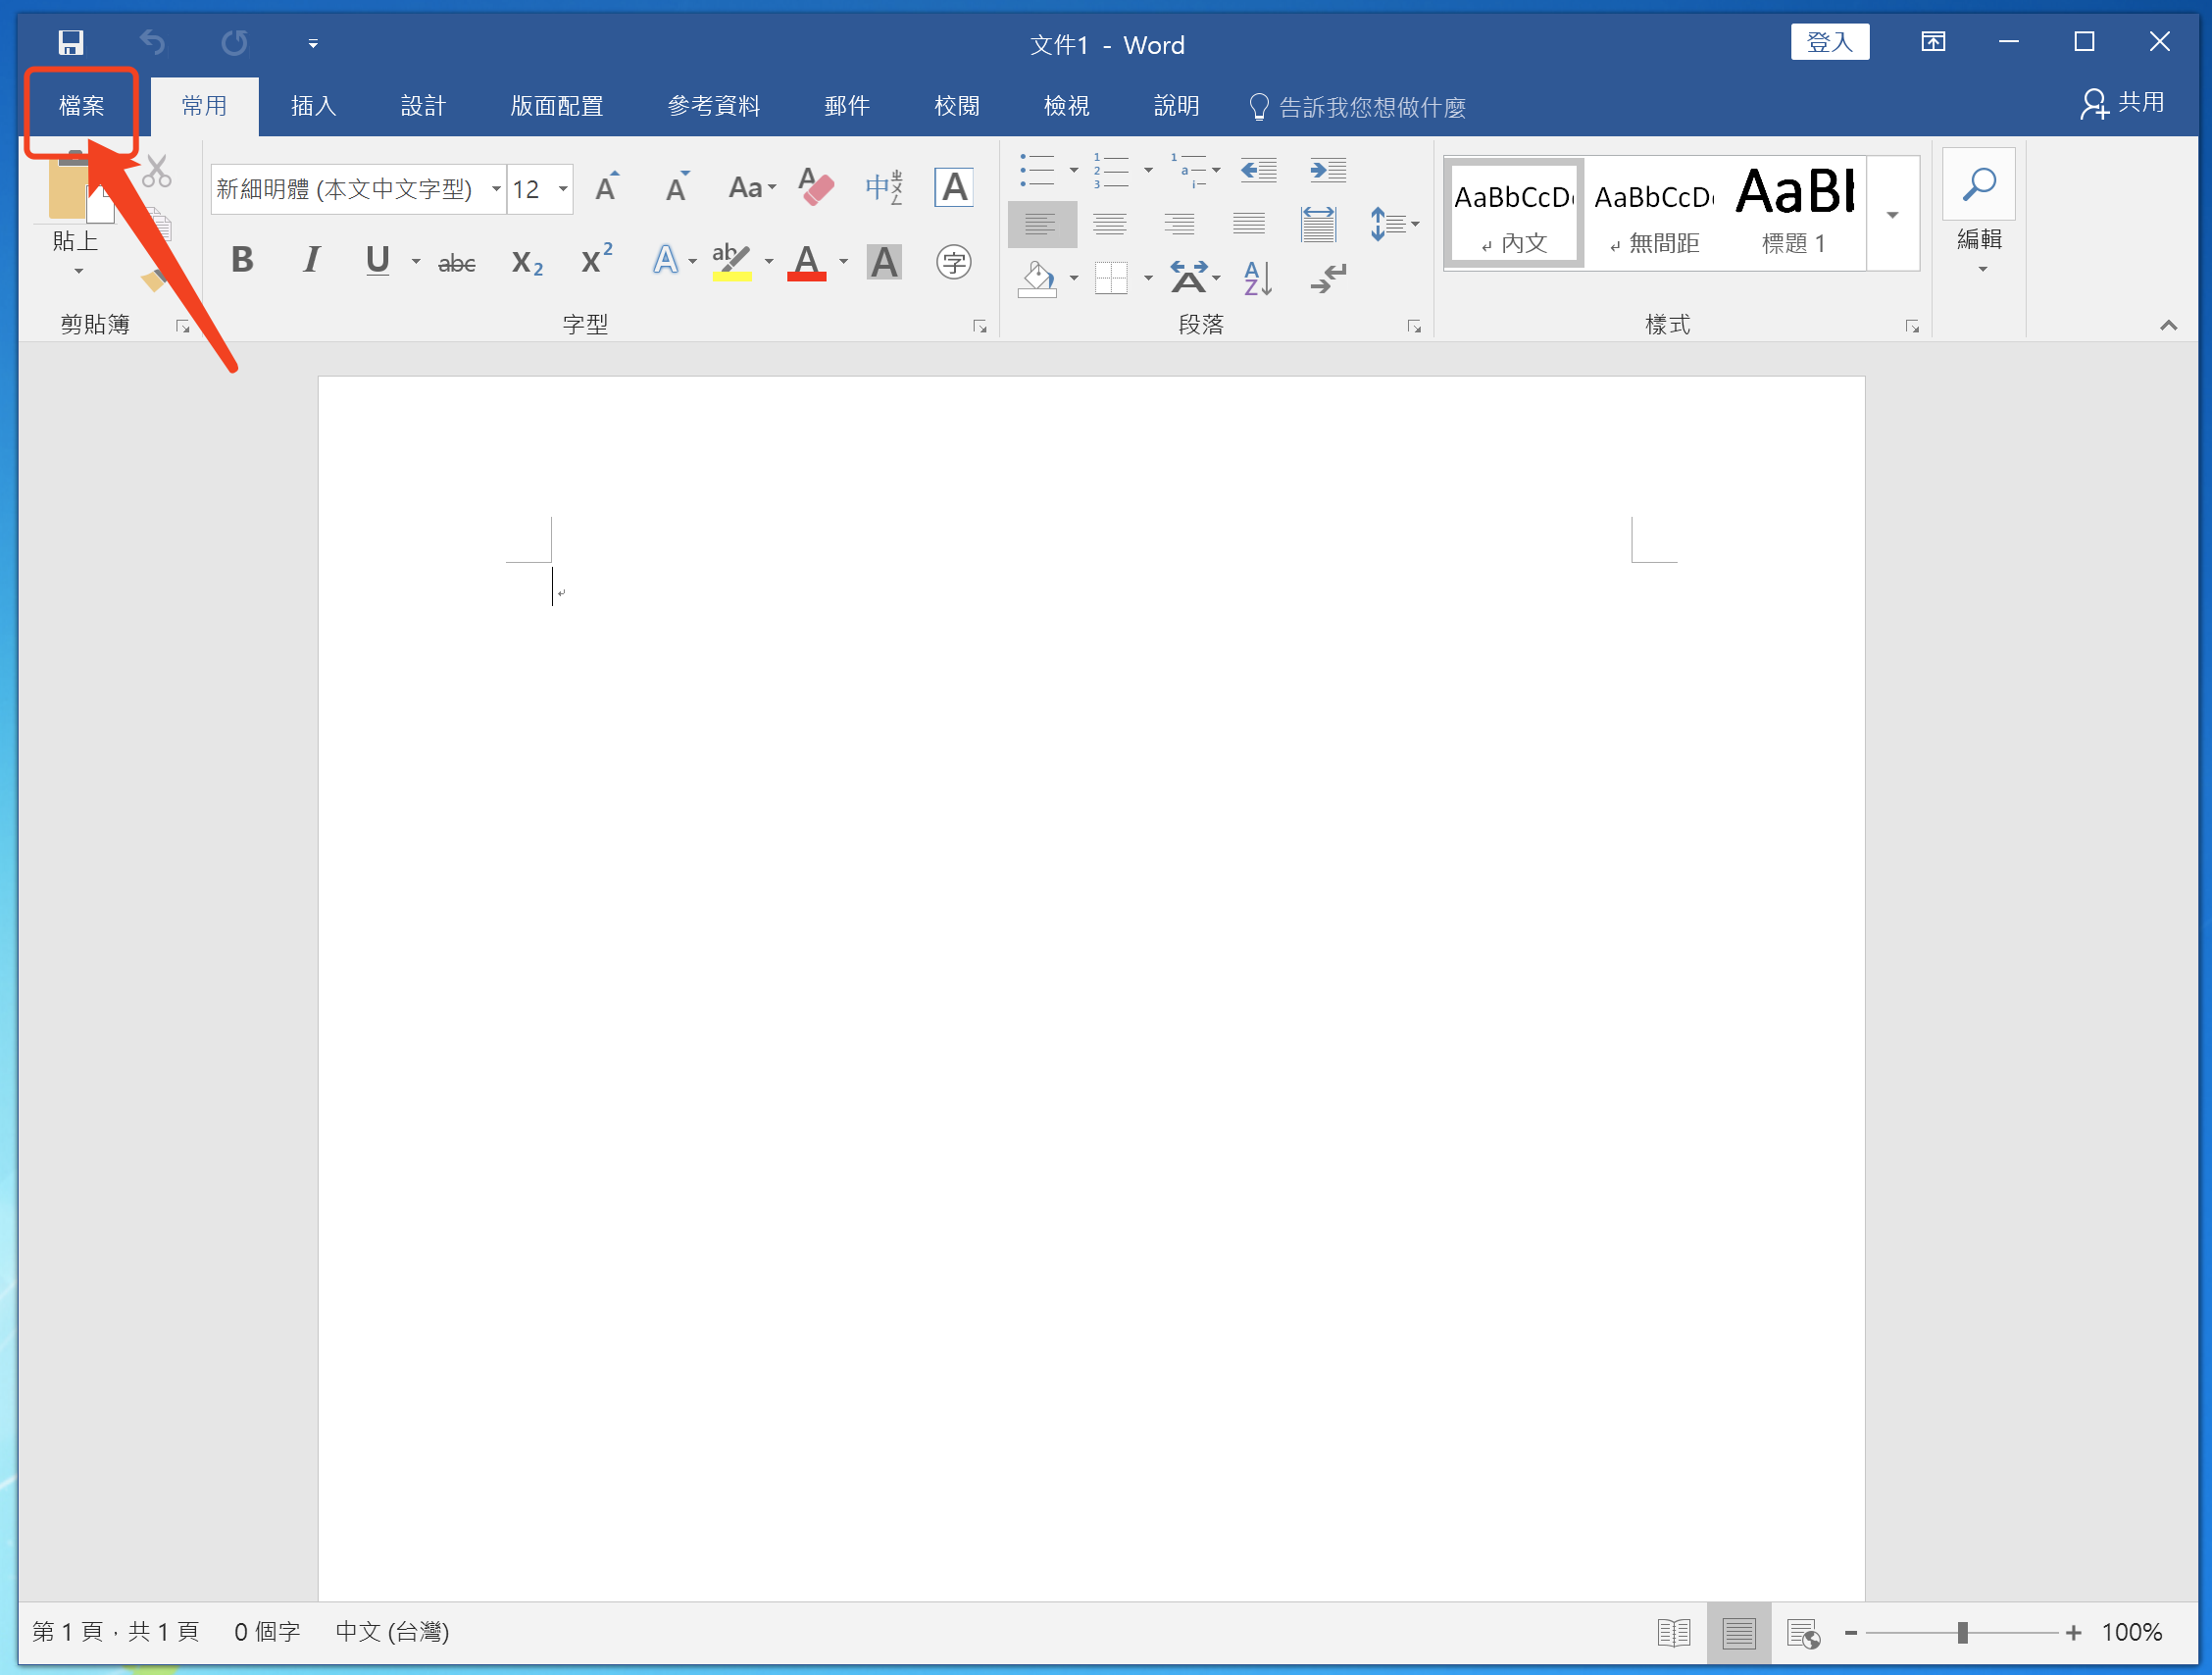Click the 告訴我您想做什麼 search field
The width and height of the screenshot is (2212, 1675).
coord(1371,107)
